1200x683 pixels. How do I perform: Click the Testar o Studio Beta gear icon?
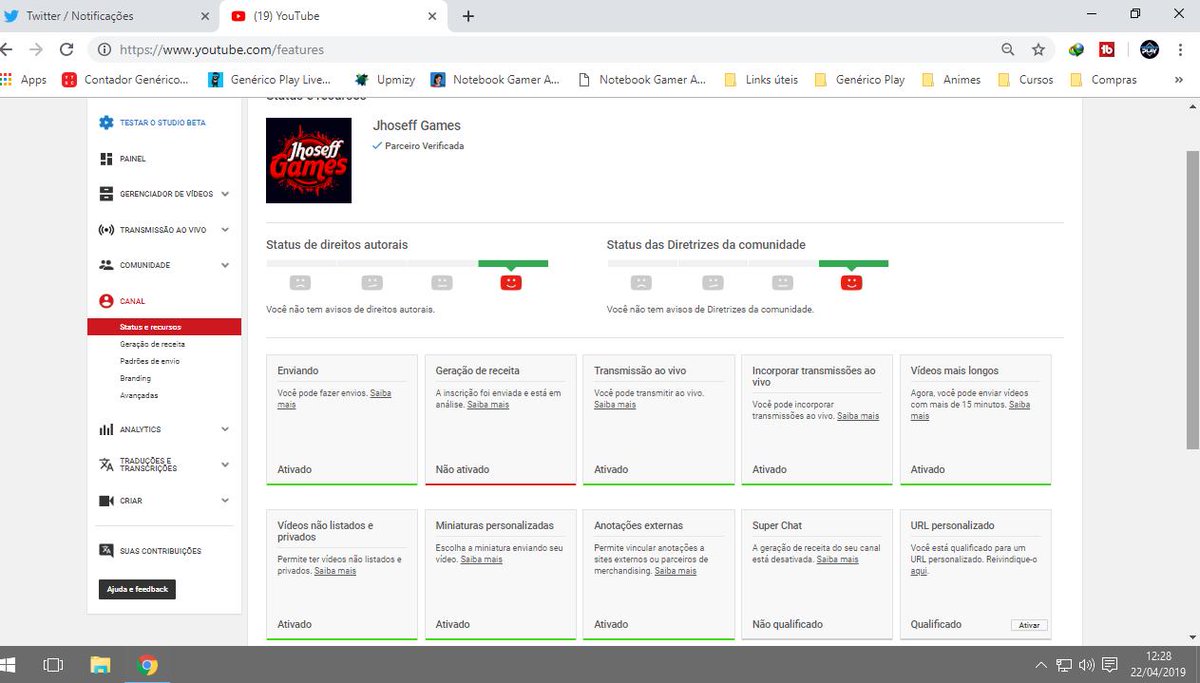pos(106,122)
